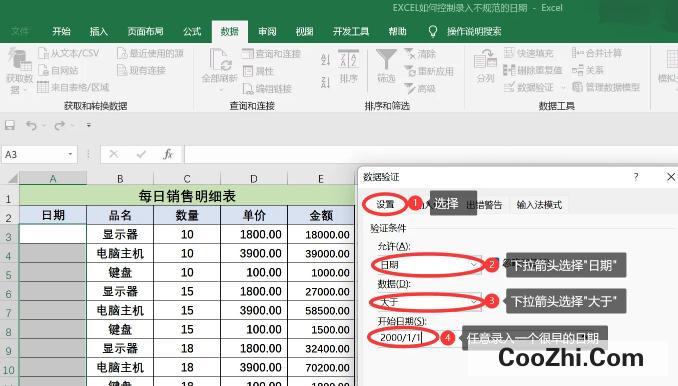Image resolution: width=678 pixels, height=386 pixels.
Task: Open the 查询和连接 pane
Action: coord(271,54)
